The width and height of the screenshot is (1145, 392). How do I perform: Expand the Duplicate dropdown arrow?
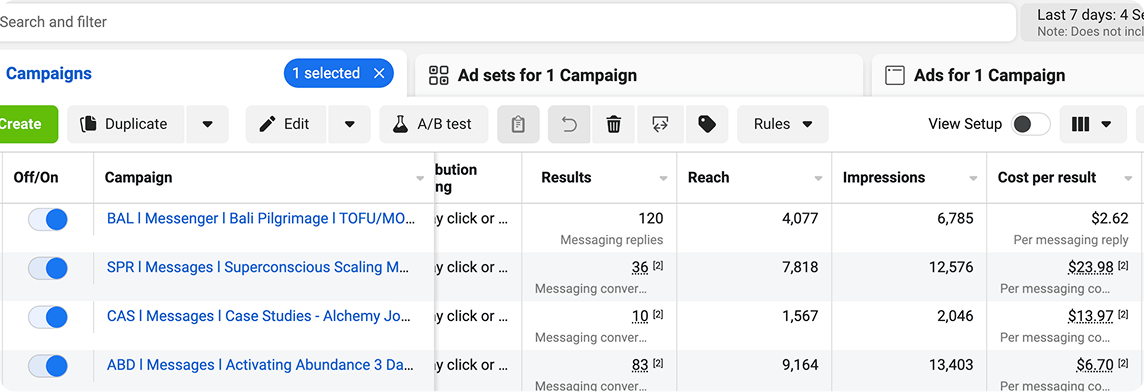[207, 124]
